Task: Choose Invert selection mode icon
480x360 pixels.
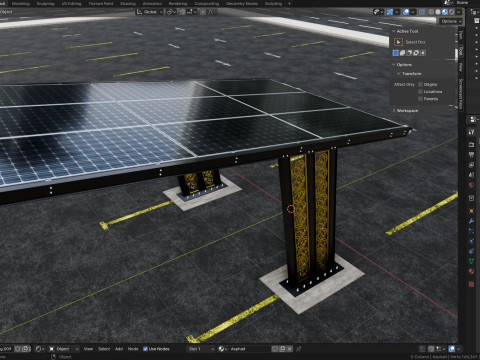Action: [x=416, y=53]
